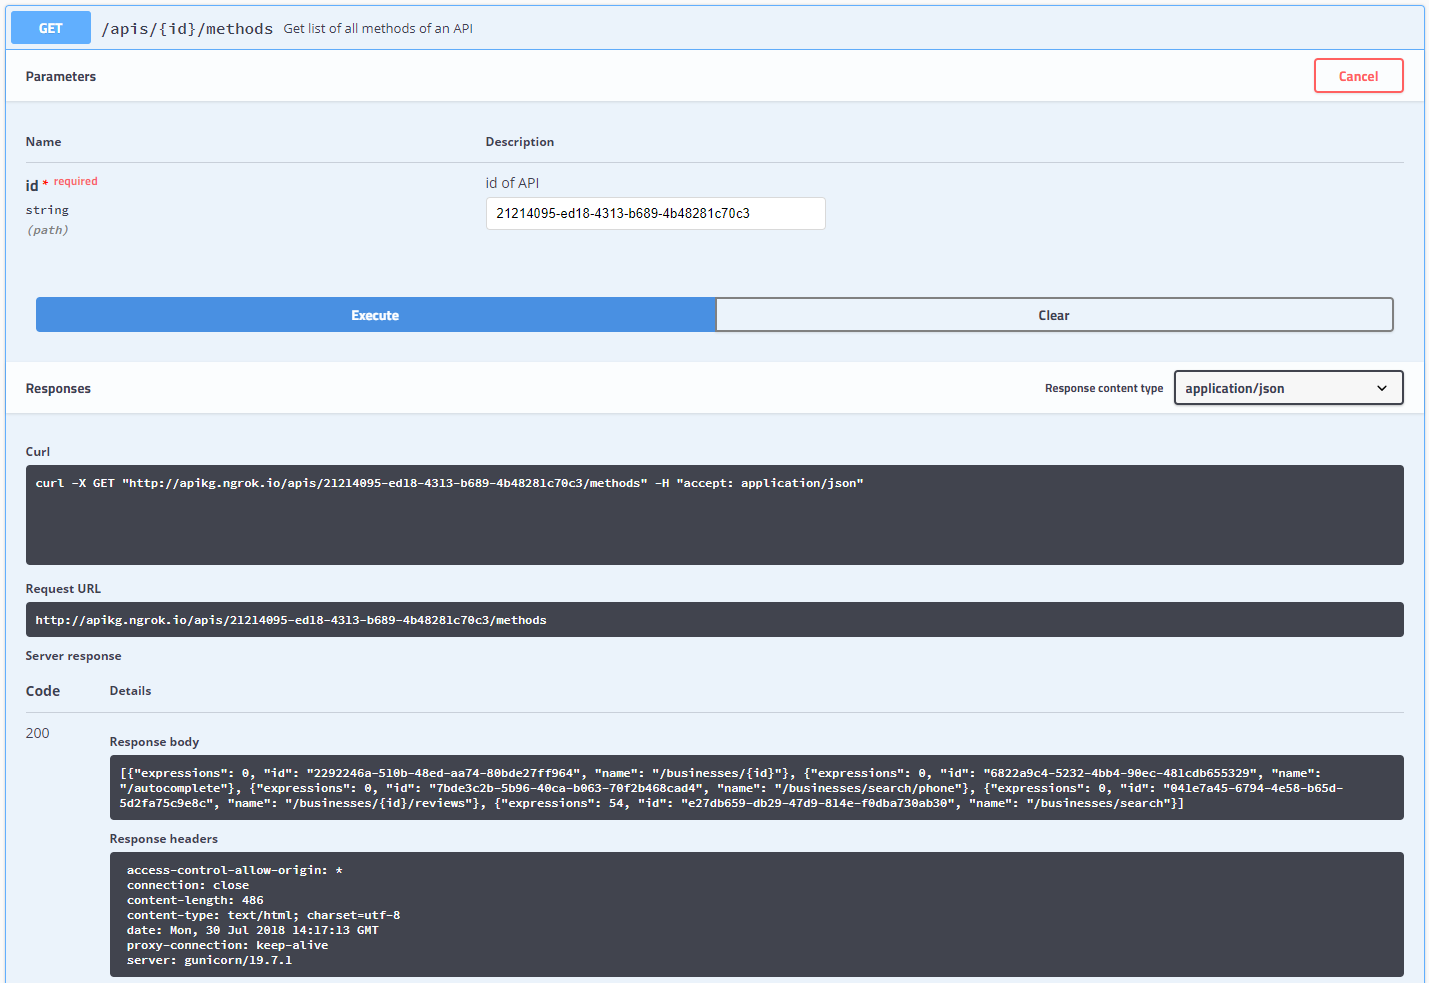
Task: Click the 'connection: close' header line
Action: click(188, 885)
